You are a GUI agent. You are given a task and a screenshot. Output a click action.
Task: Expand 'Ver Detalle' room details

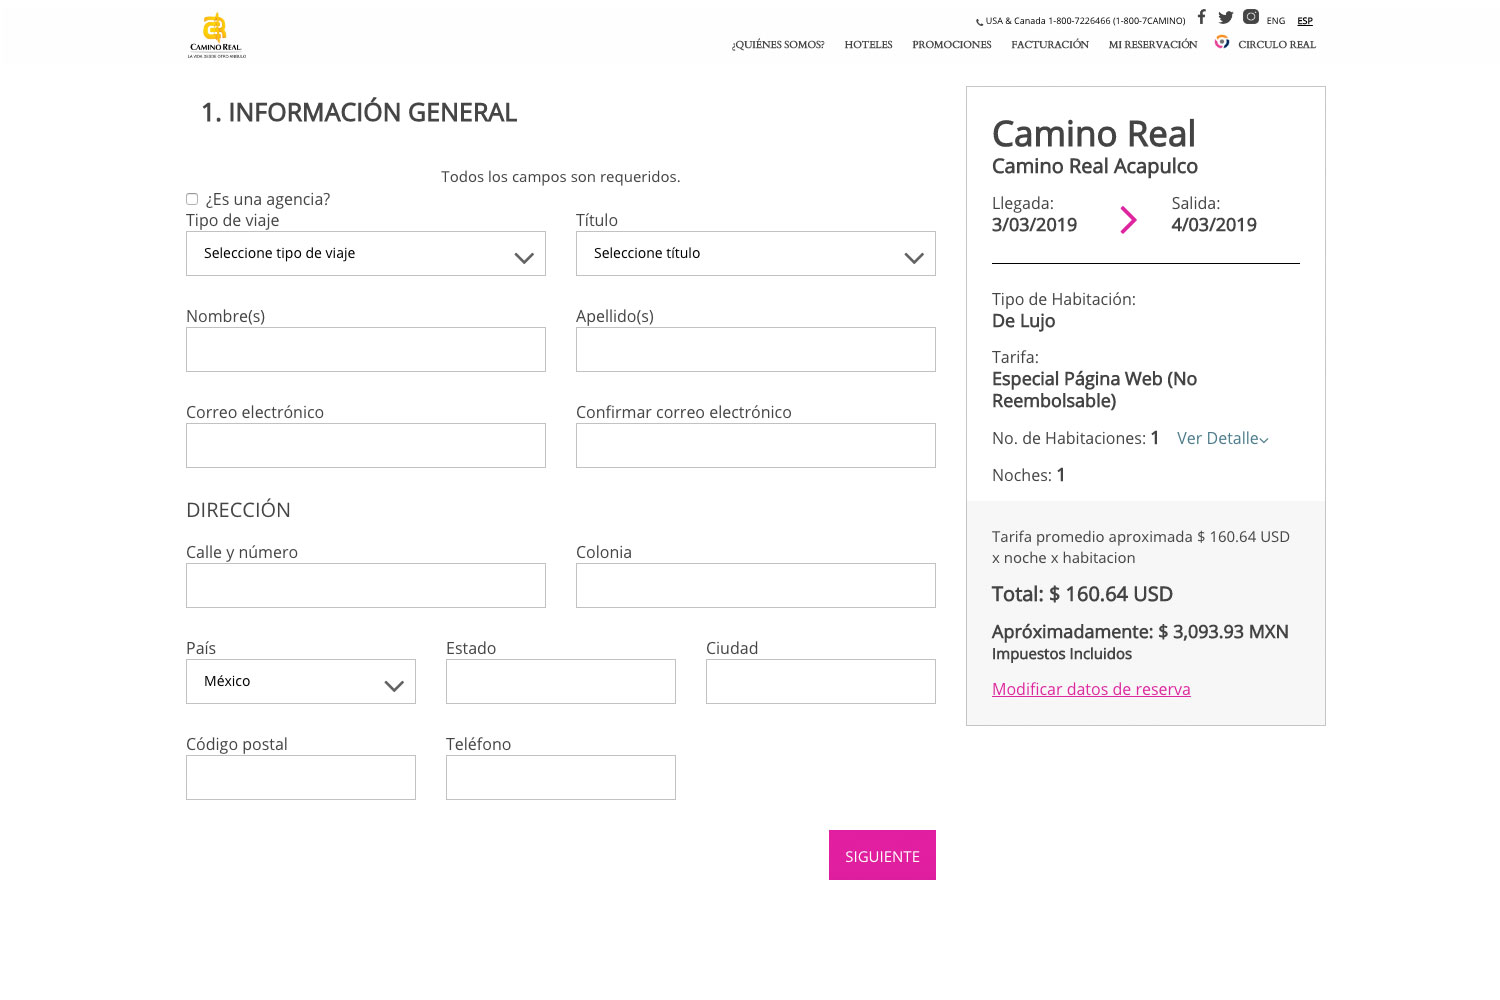click(1222, 439)
